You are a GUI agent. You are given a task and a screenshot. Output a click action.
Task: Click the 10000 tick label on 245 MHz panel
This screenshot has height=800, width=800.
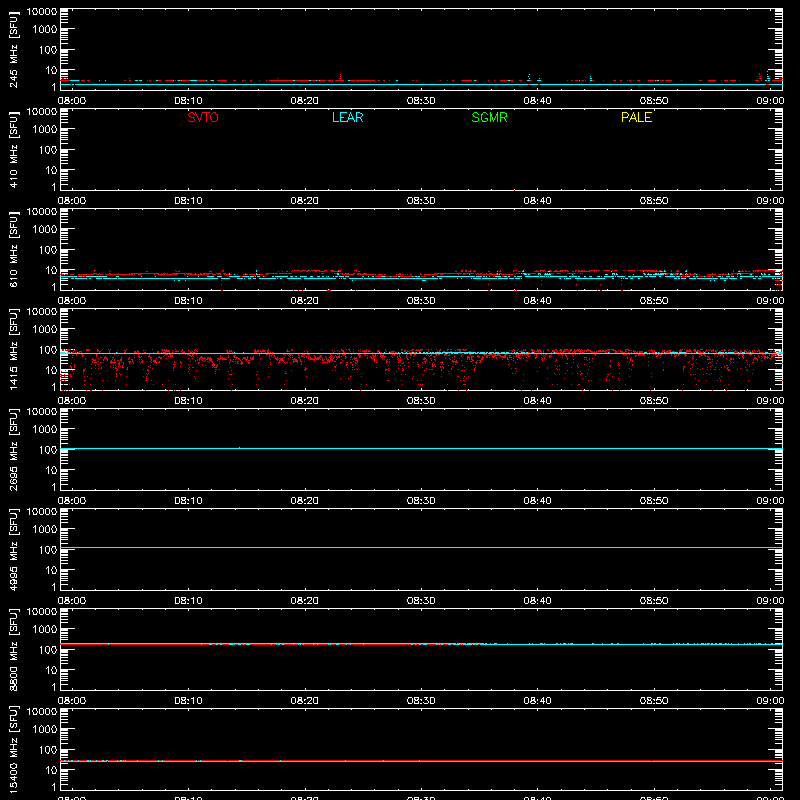[x=42, y=12]
